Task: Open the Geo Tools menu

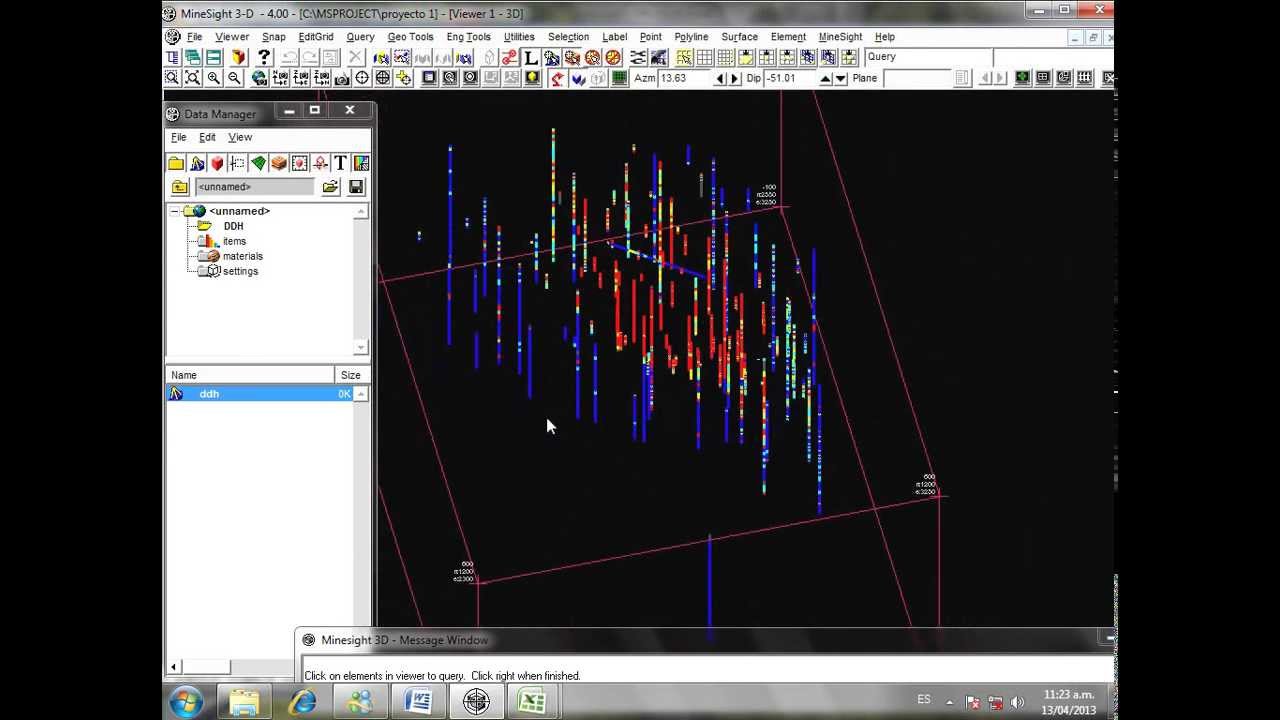Action: tap(410, 37)
